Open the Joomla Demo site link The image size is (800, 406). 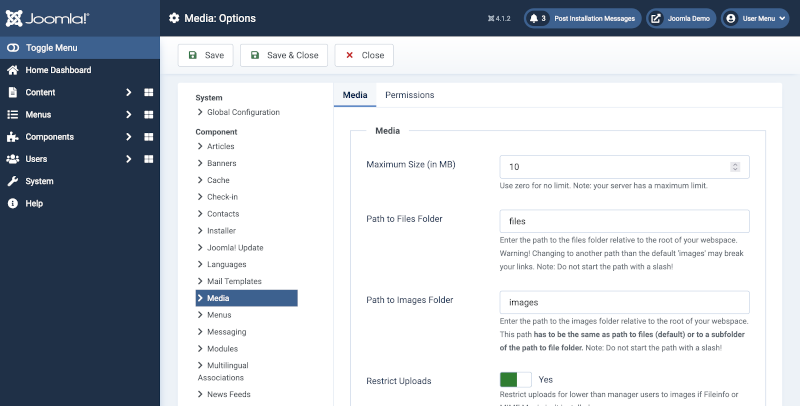681,18
